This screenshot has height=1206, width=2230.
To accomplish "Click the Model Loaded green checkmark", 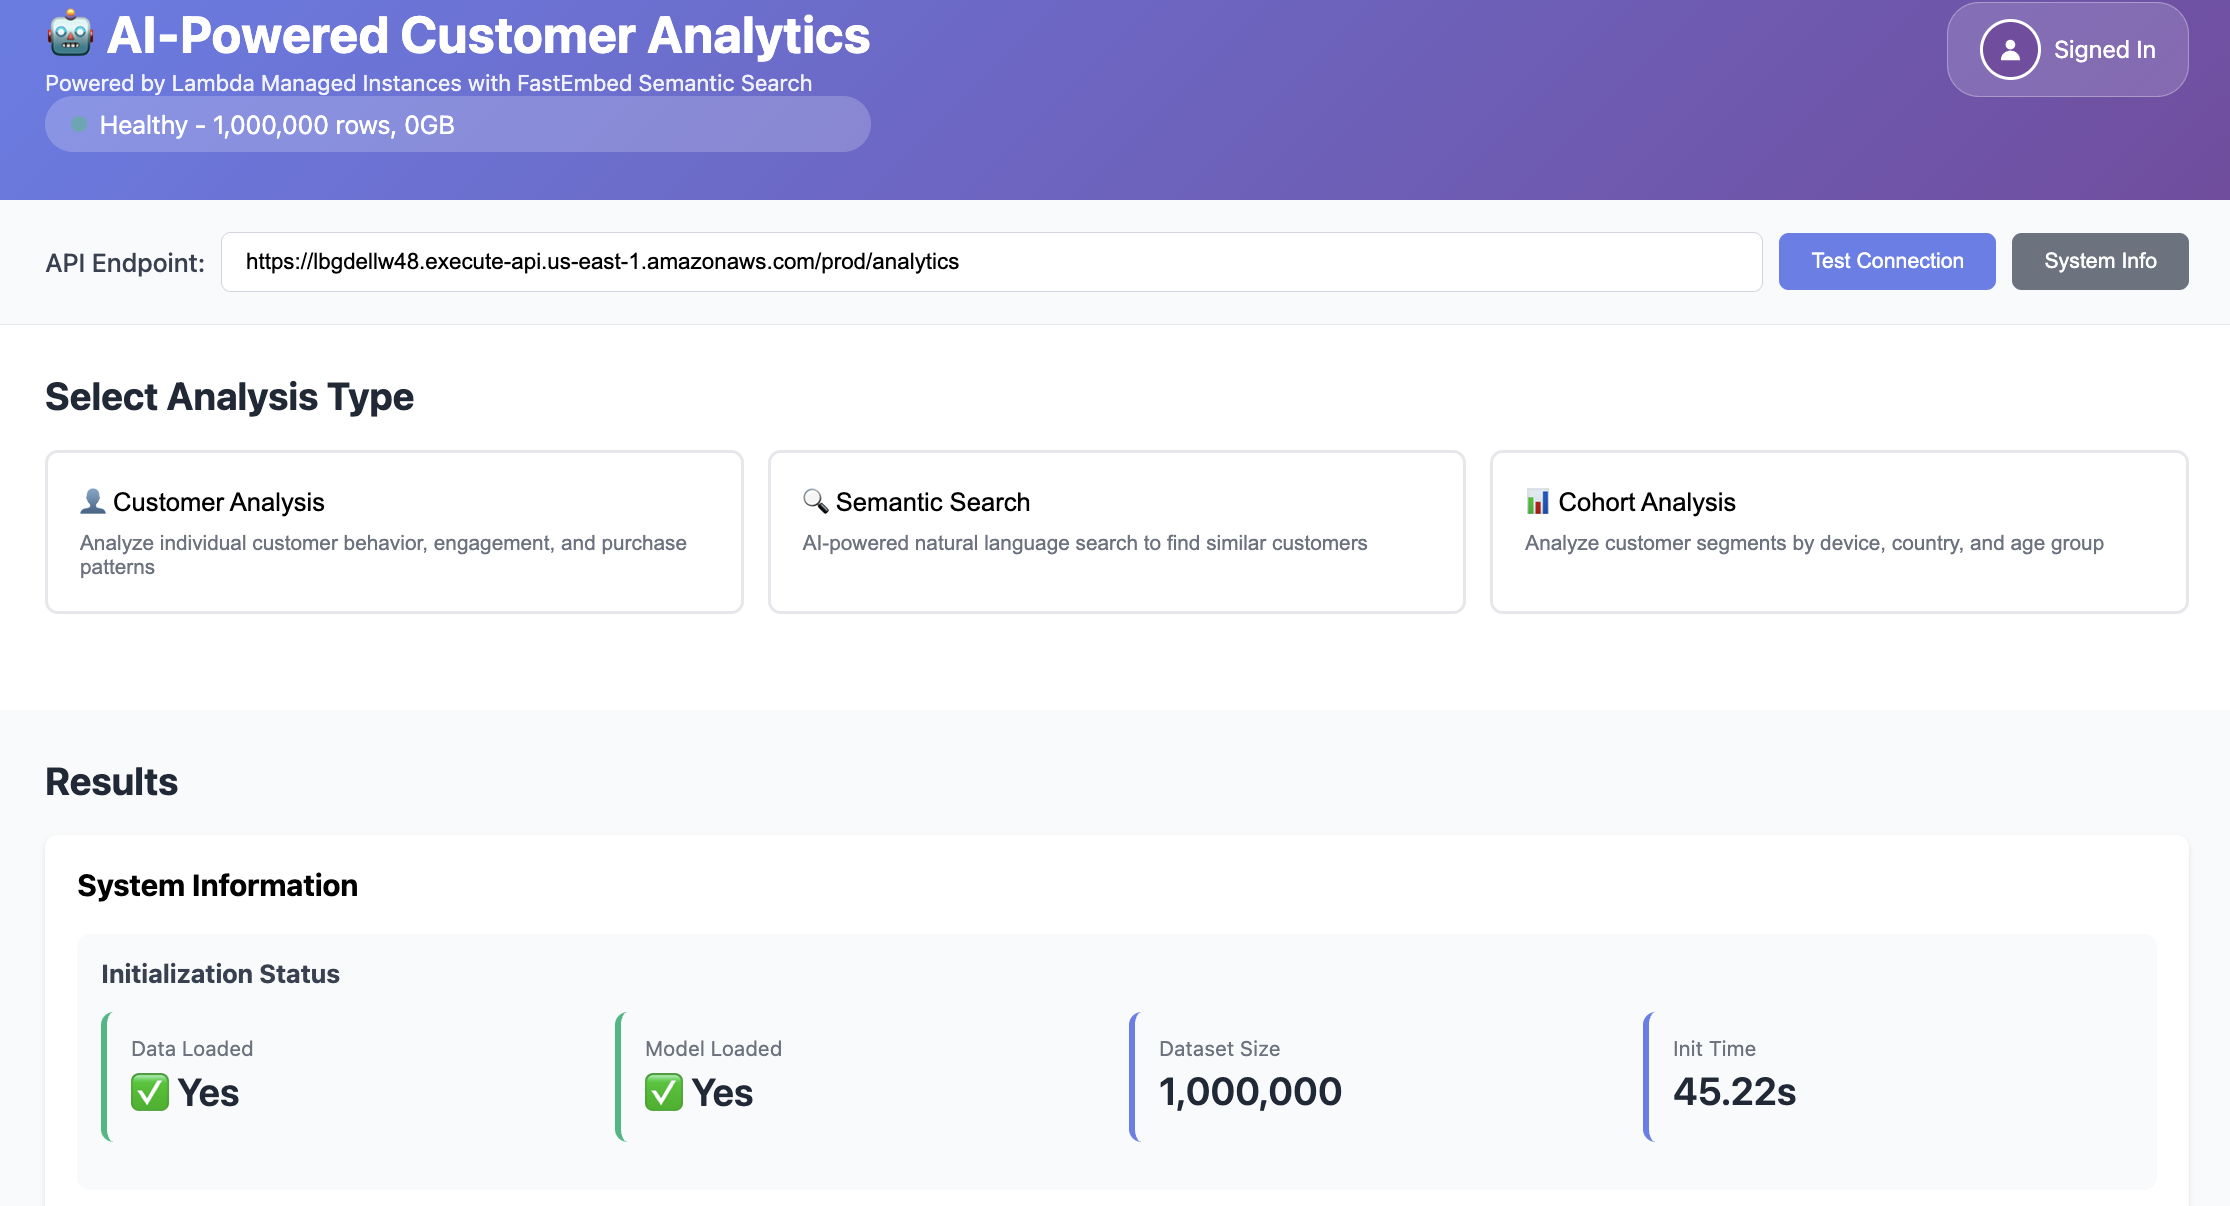I will [664, 1092].
